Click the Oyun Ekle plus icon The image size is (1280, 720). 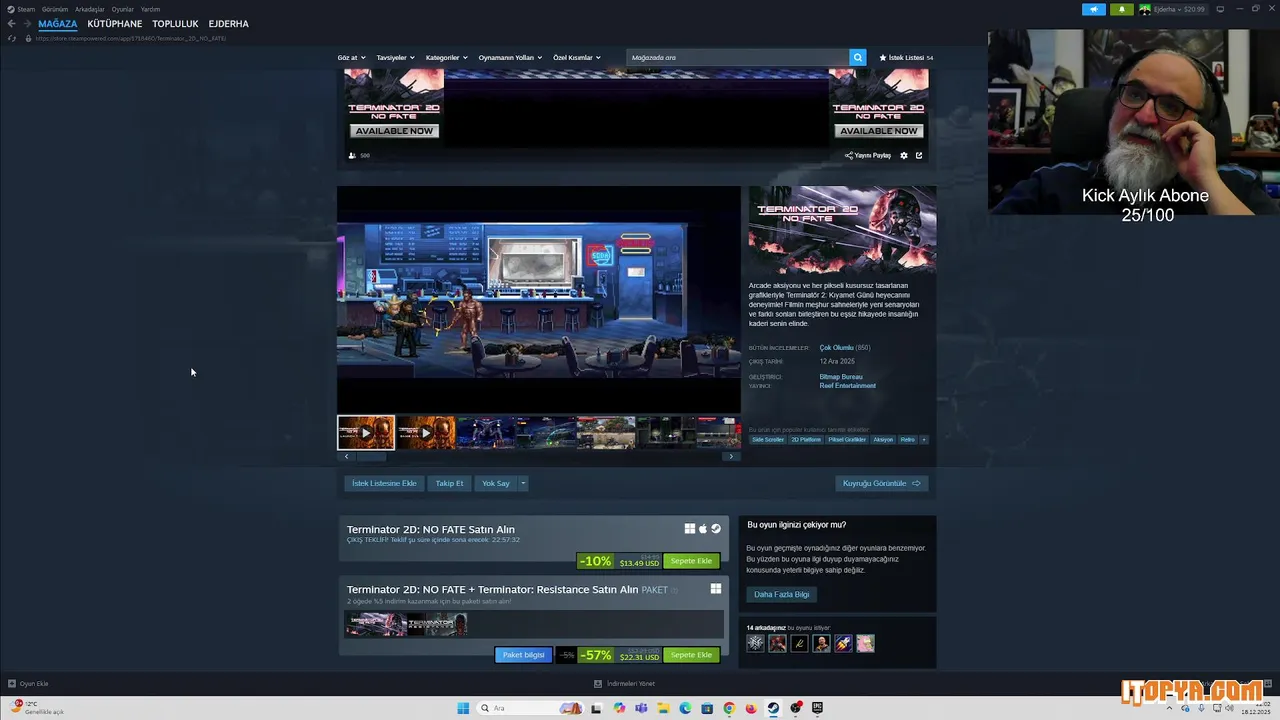12,684
